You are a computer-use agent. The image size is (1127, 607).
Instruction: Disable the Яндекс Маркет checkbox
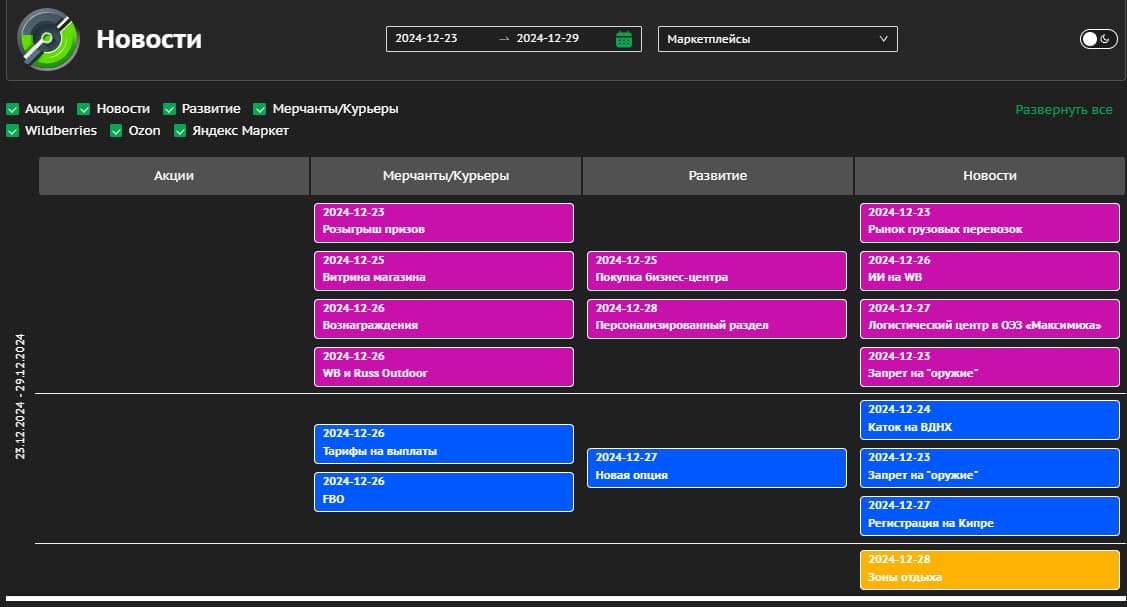click(181, 131)
